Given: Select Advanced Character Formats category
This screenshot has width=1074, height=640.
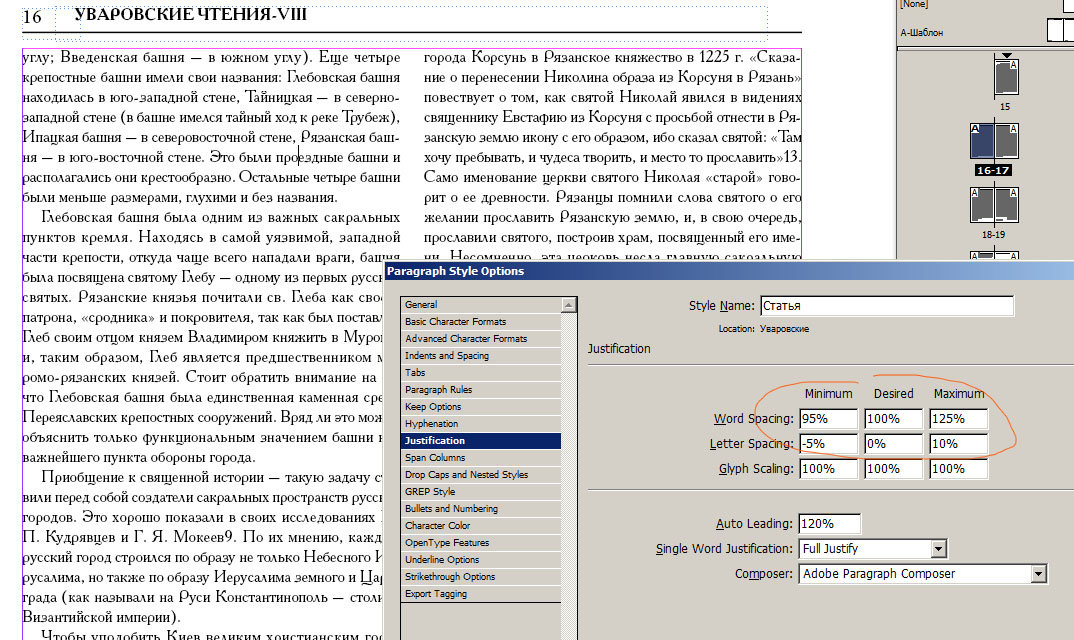Looking at the screenshot, I should click(481, 339).
